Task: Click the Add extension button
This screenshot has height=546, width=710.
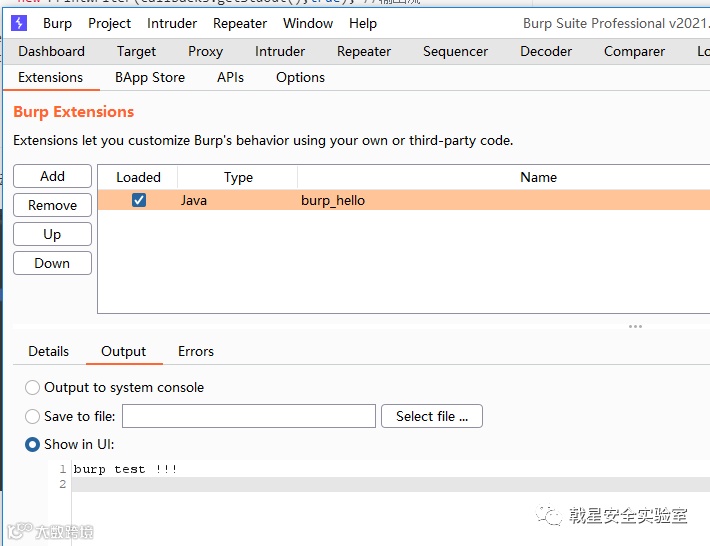Action: 53,176
